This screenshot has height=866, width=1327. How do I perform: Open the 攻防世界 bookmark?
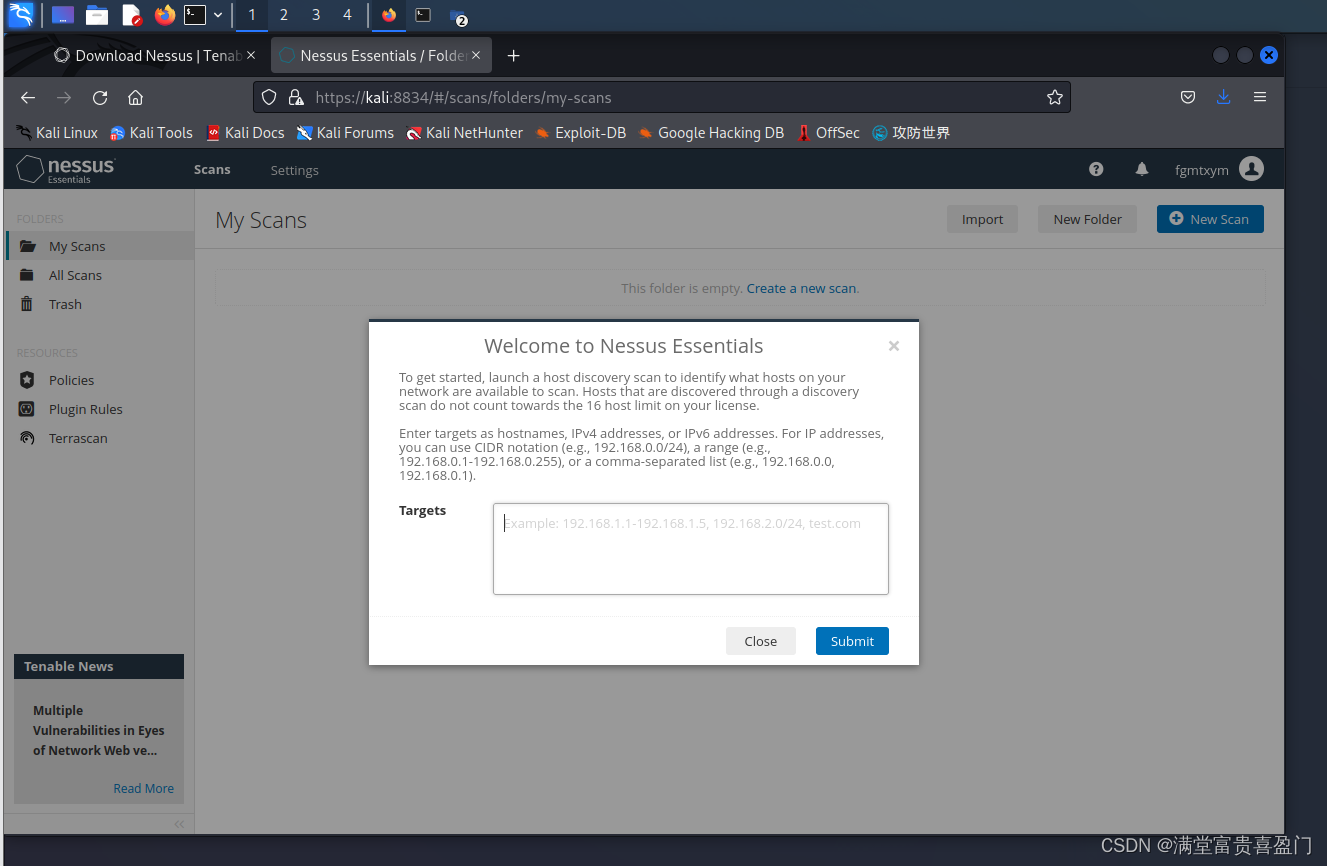911,133
